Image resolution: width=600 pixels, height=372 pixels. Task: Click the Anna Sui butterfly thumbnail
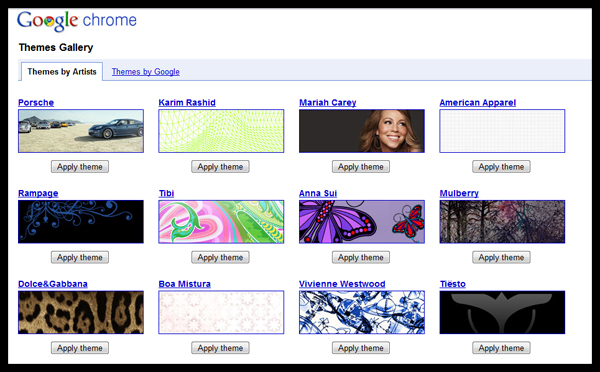[362, 222]
